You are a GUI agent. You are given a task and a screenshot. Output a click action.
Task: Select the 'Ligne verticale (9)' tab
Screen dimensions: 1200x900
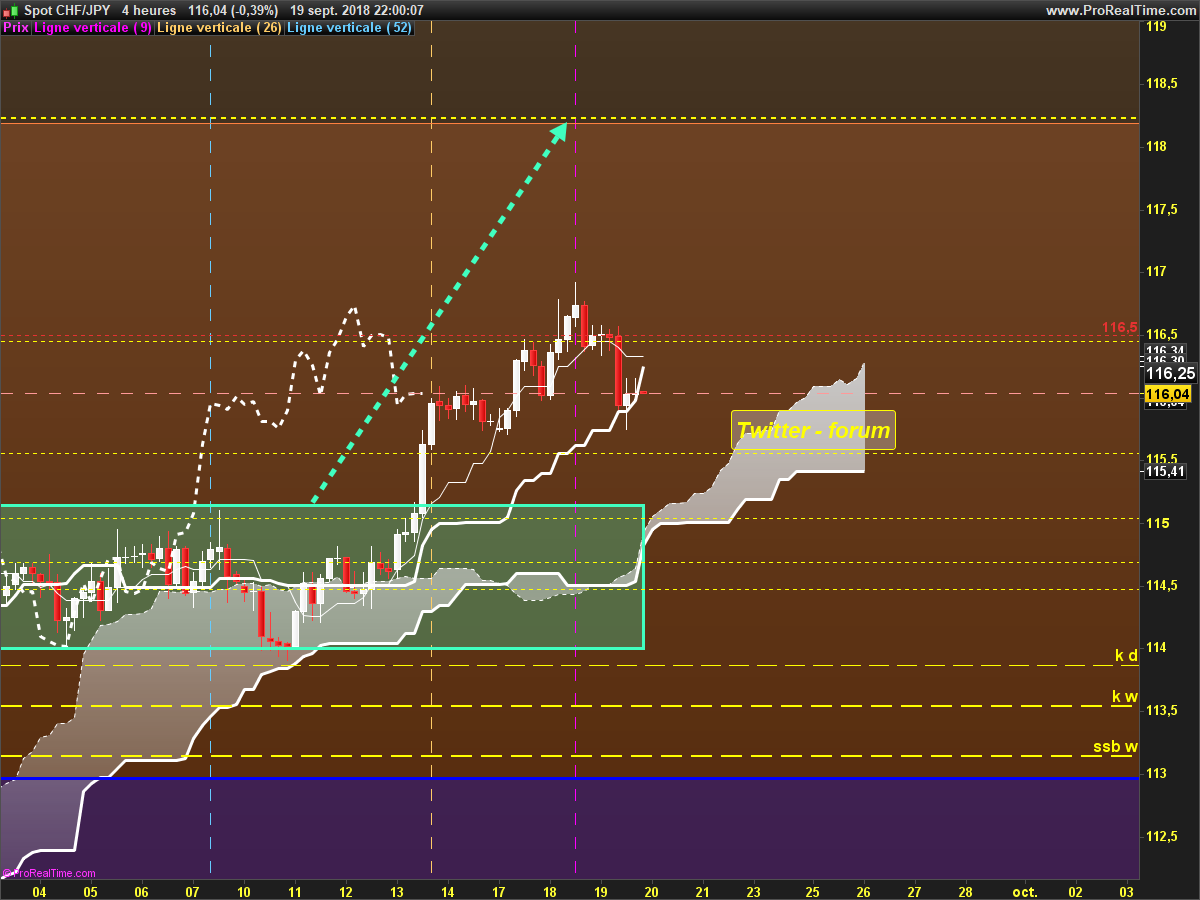(x=93, y=28)
